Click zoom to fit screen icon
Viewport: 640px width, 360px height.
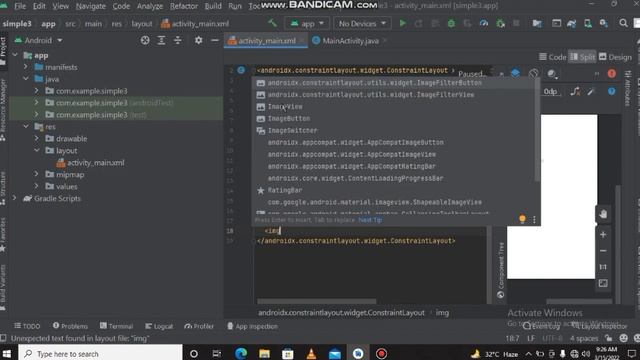[x=603, y=283]
